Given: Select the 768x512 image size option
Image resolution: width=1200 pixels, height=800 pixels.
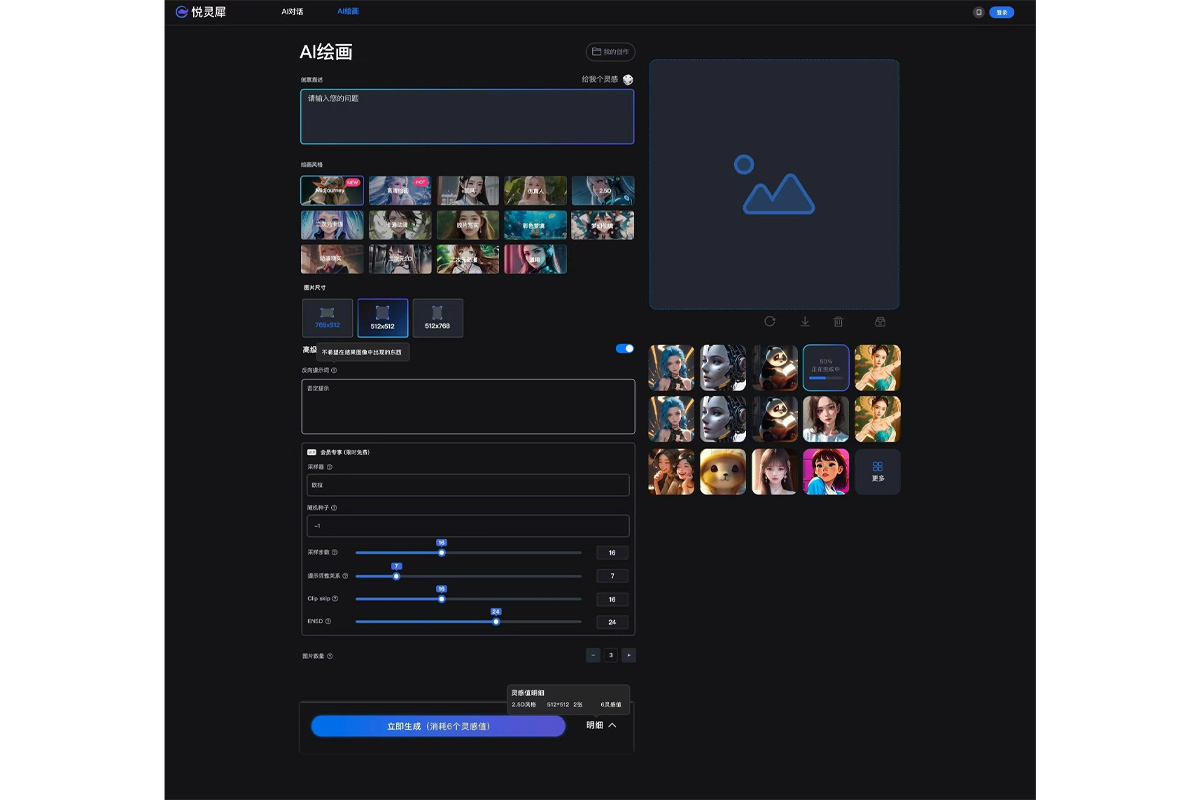Looking at the screenshot, I should pyautogui.click(x=327, y=318).
